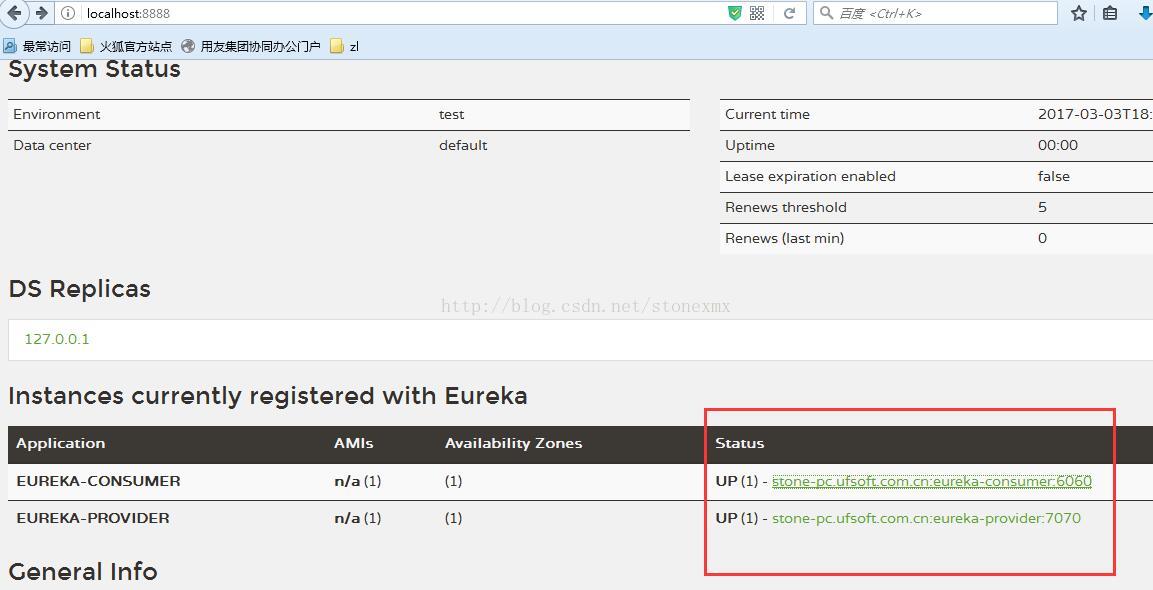Reload the page with the refresh icon
Viewport: 1153px width, 590px height.
click(x=789, y=13)
